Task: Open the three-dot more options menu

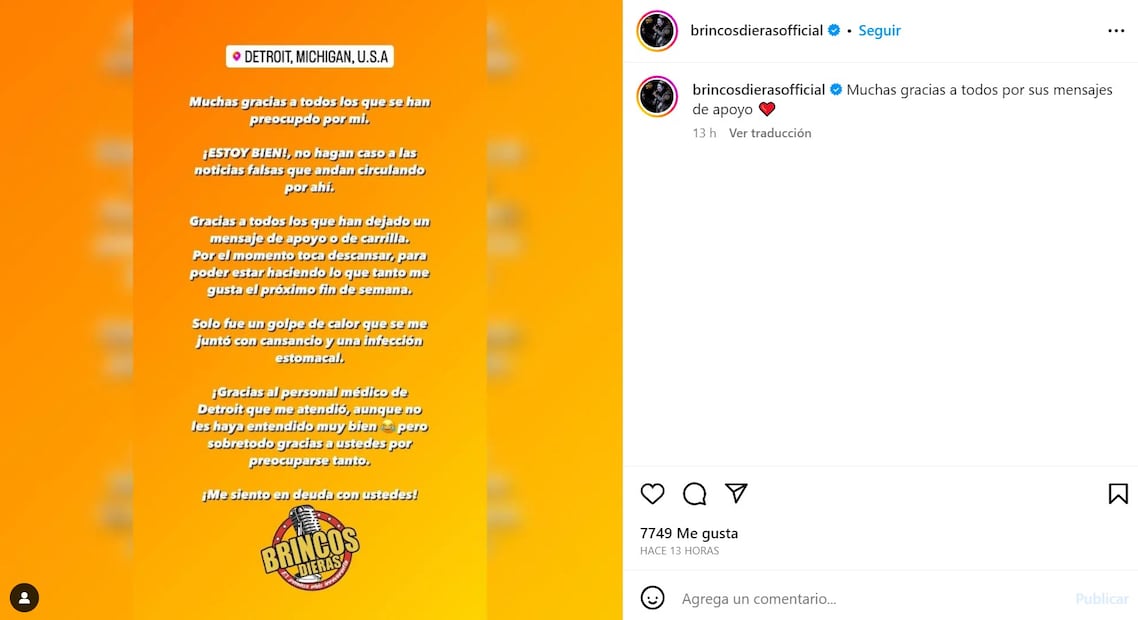Action: coord(1116,30)
